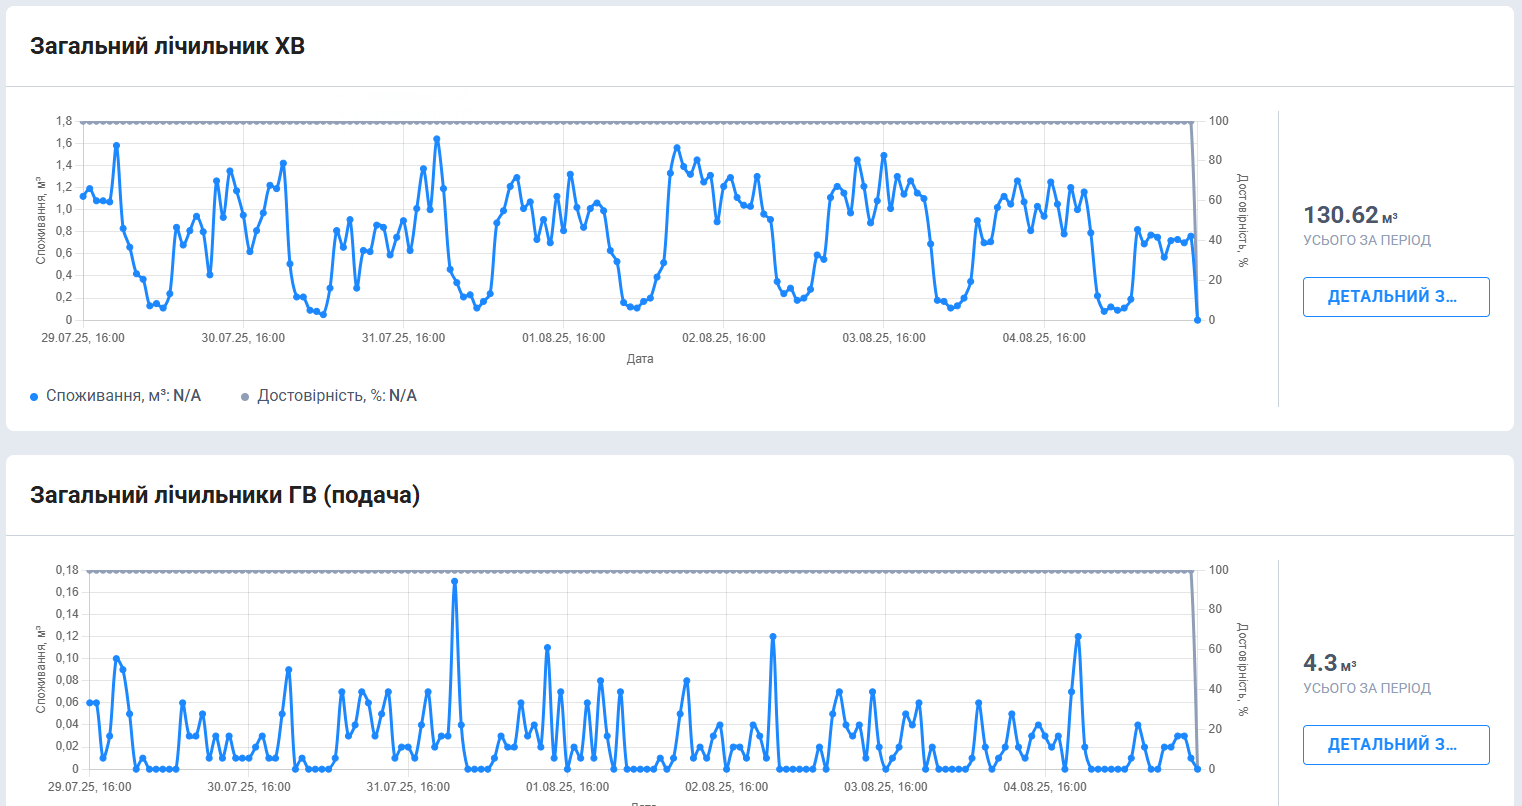Open detailed report for the ГВ meter
Viewport: 1522px width, 806px height.
(1395, 745)
